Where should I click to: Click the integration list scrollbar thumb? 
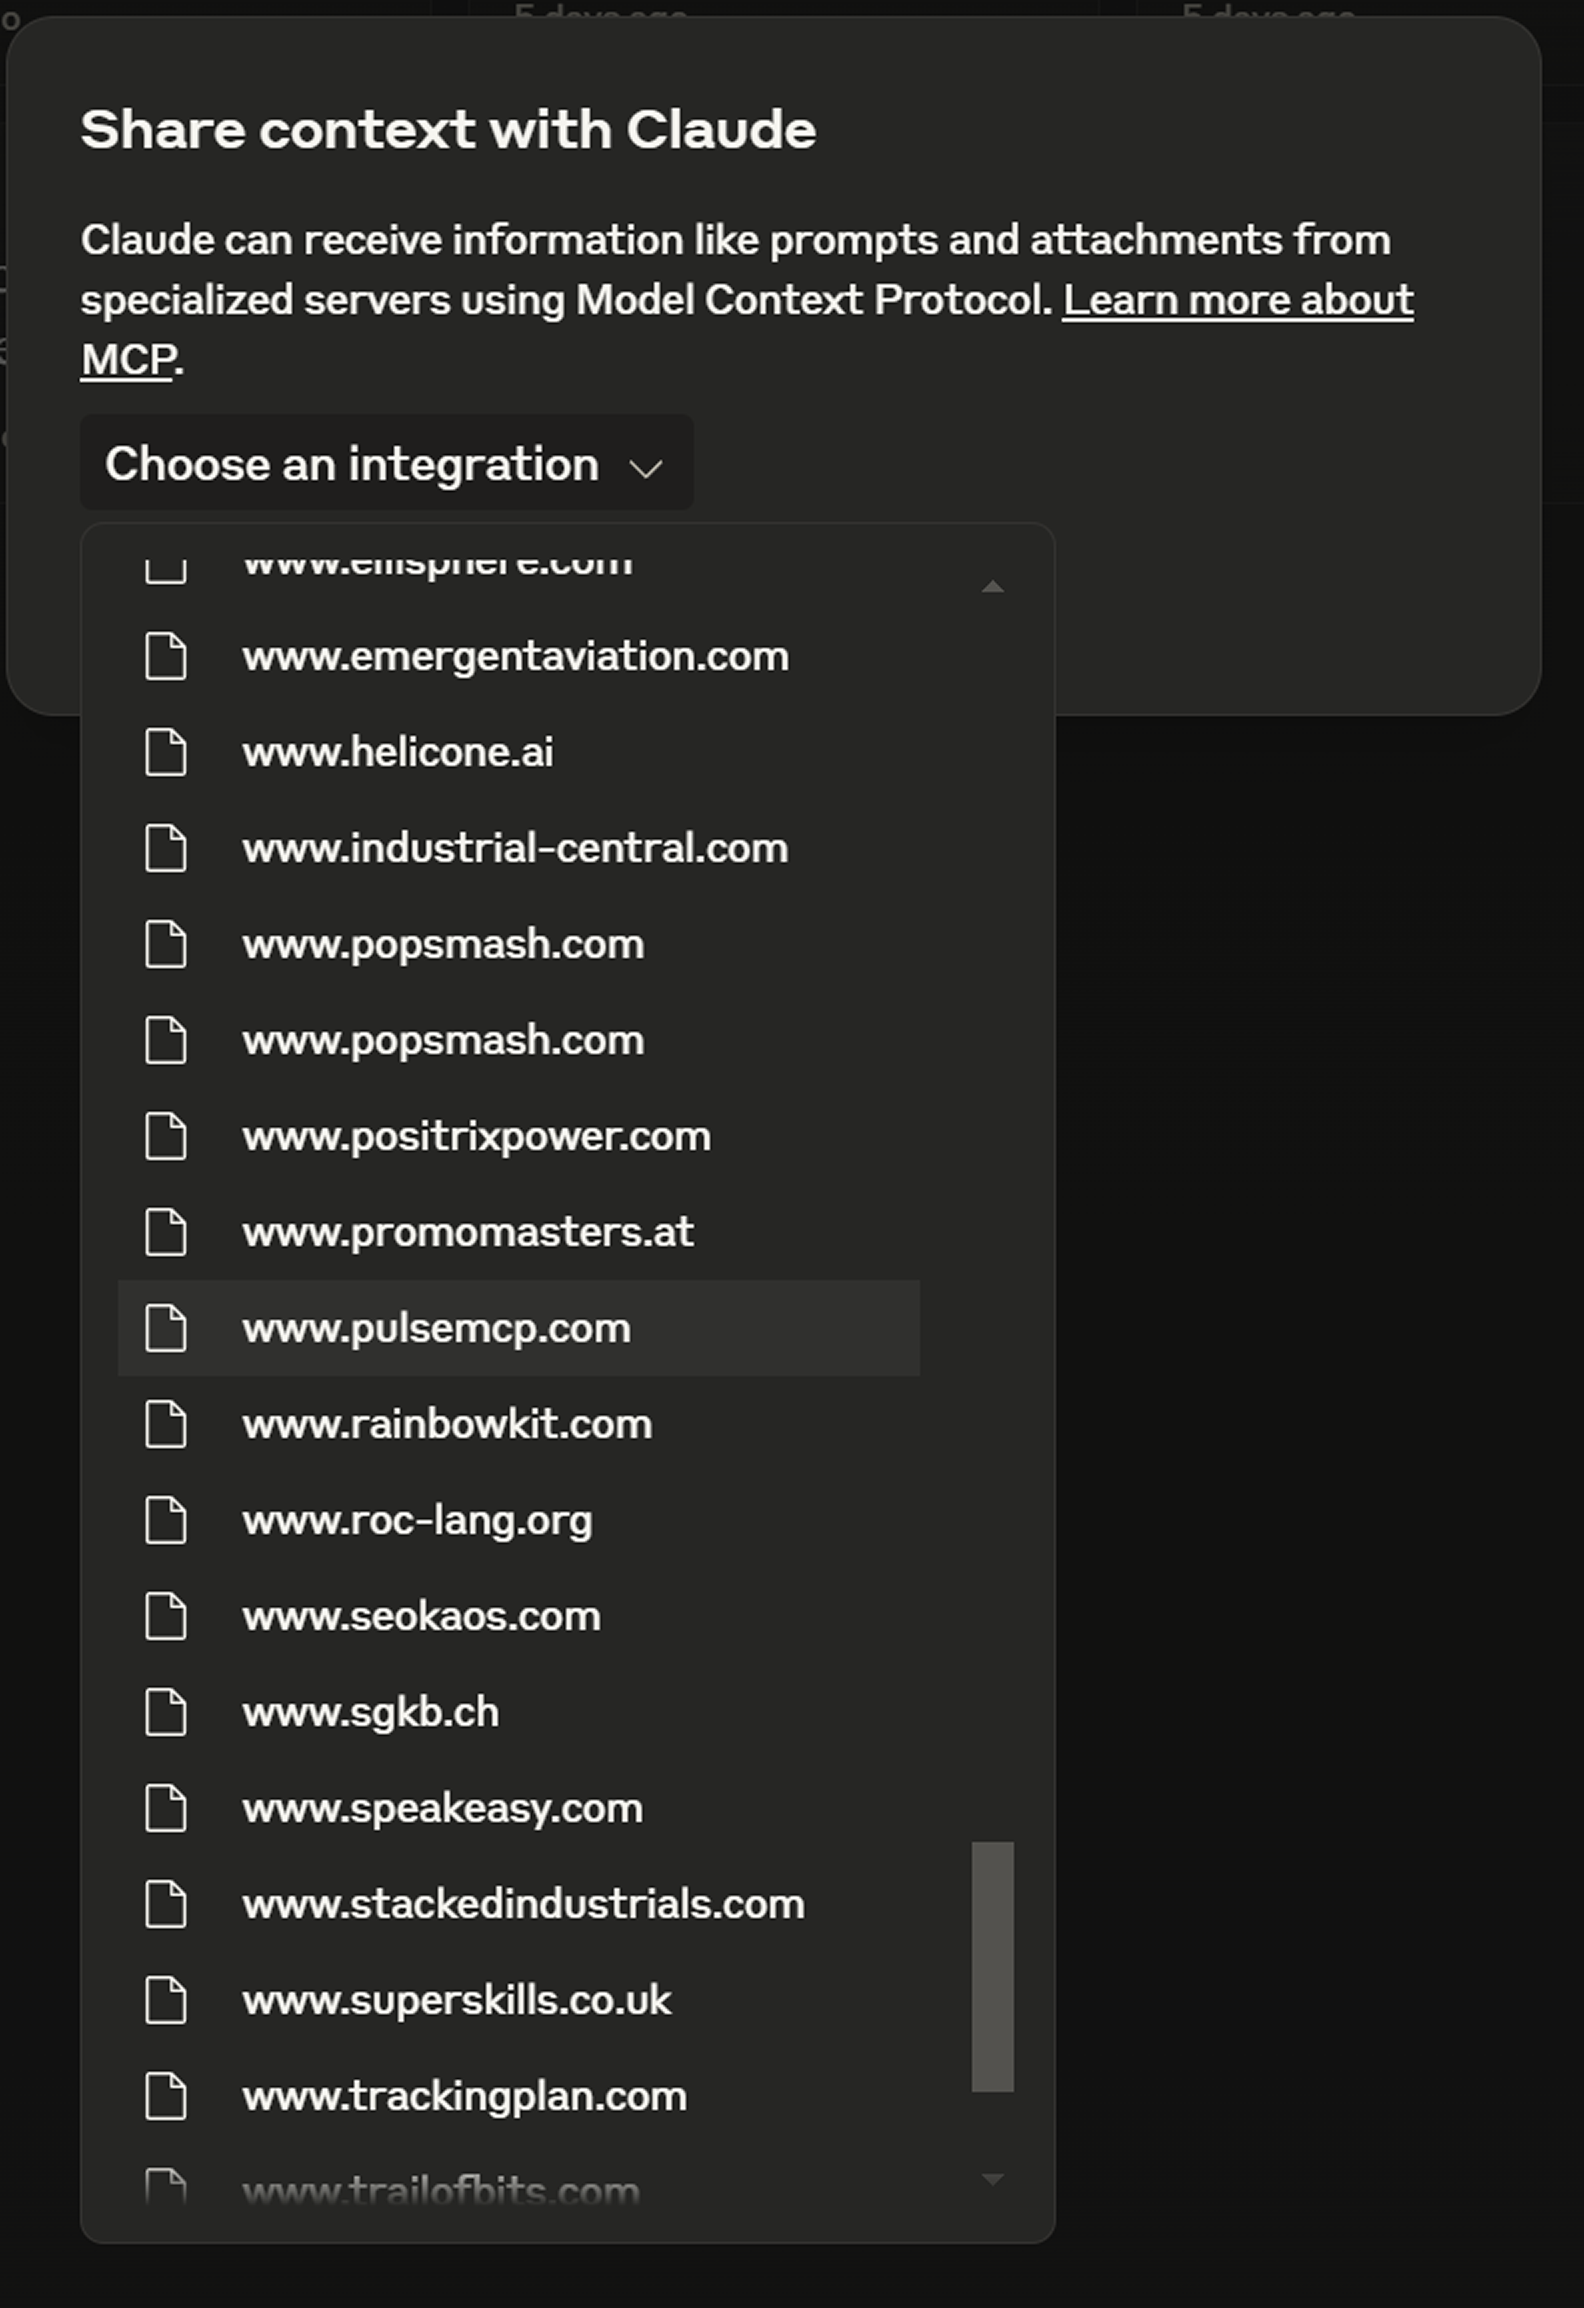pyautogui.click(x=992, y=1966)
